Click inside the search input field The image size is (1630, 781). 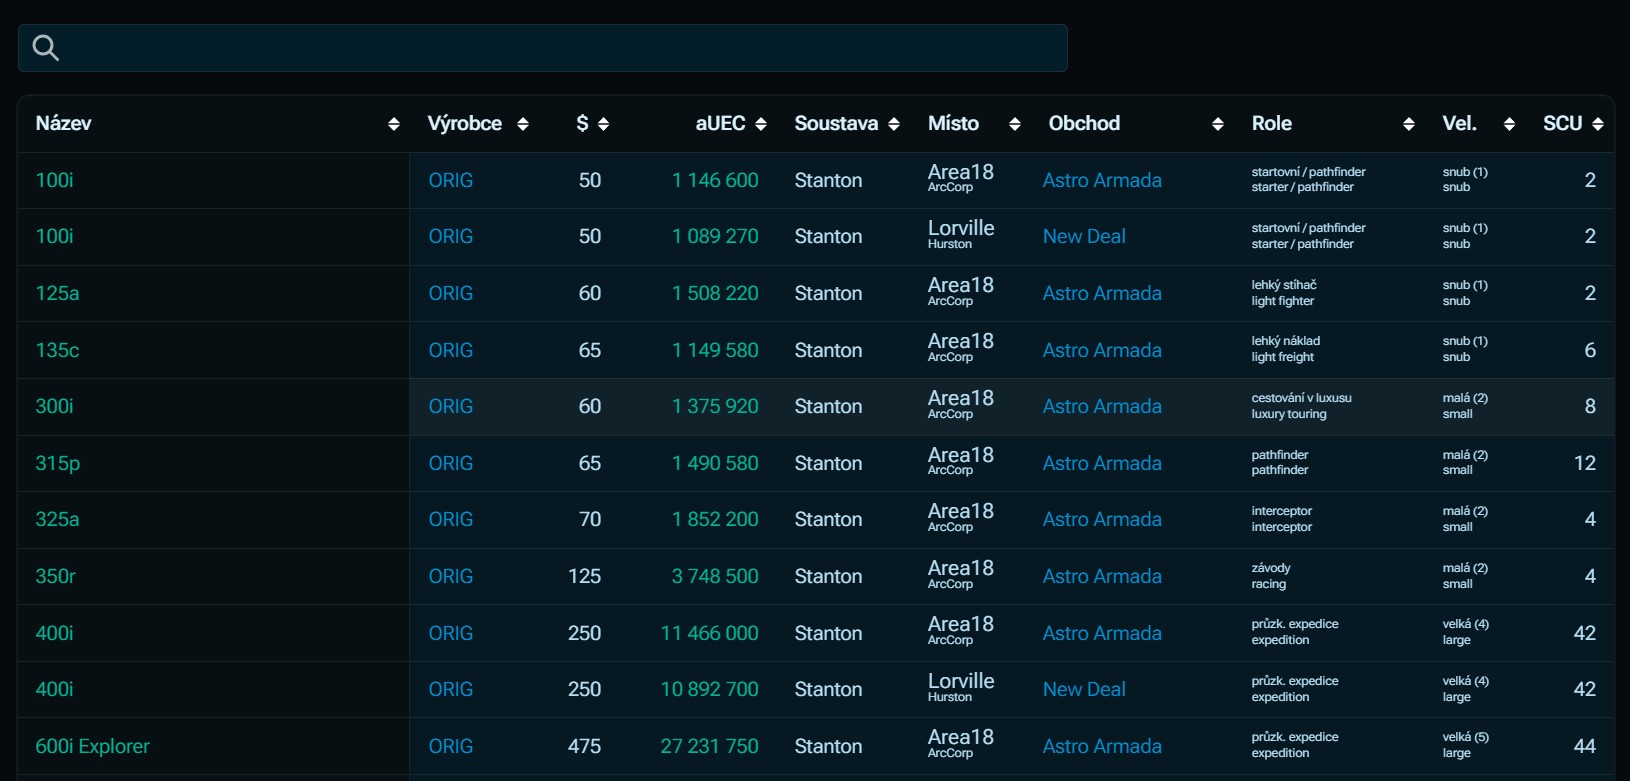pyautogui.click(x=560, y=48)
